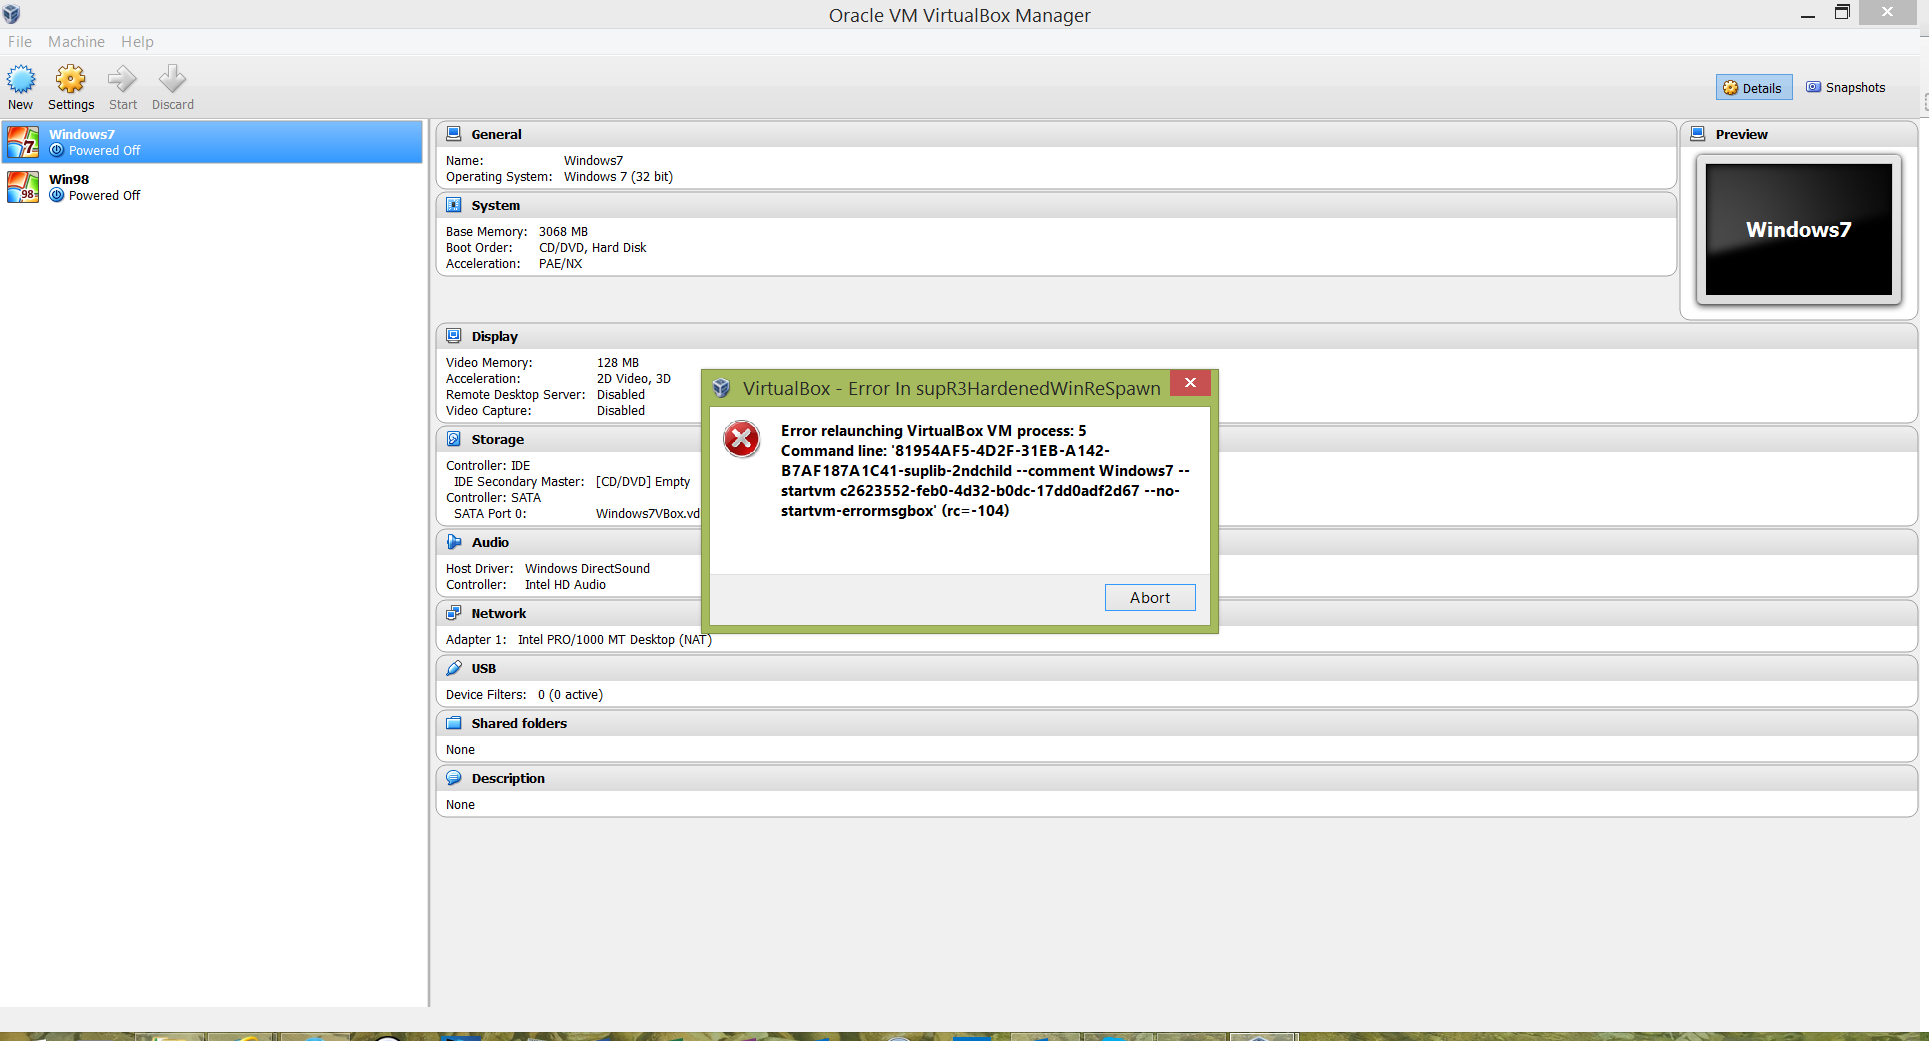The height and width of the screenshot is (1041, 1929).
Task: Click the New virtual machine icon
Action: [x=20, y=80]
